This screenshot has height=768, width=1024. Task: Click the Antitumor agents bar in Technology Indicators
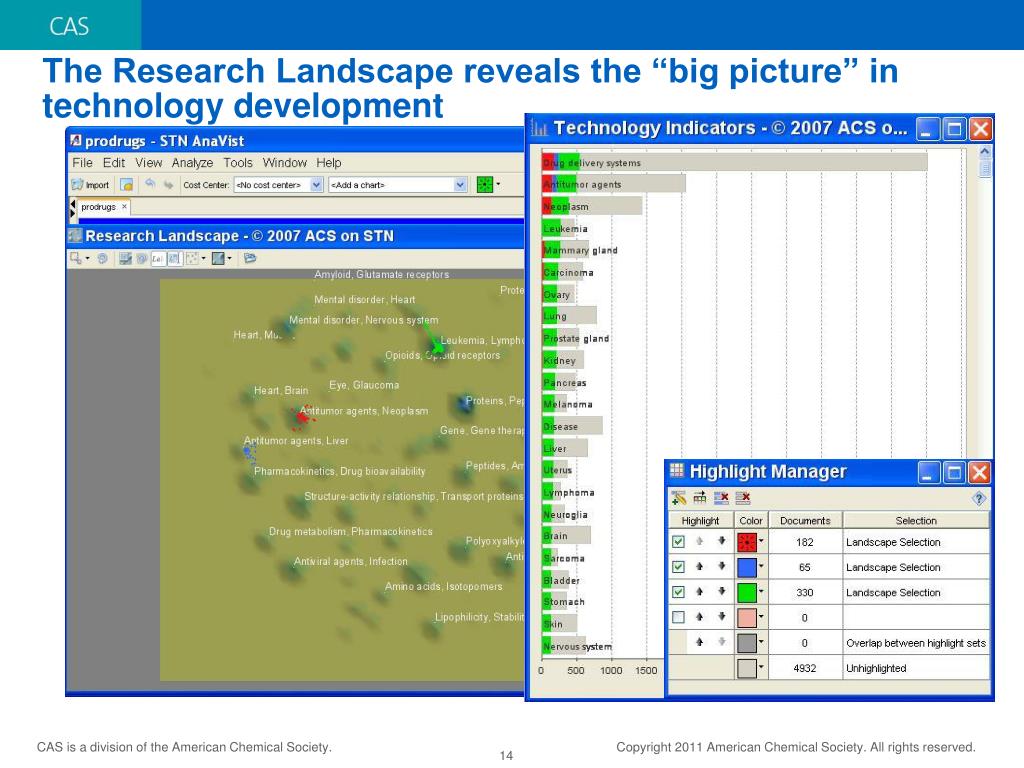[614, 184]
